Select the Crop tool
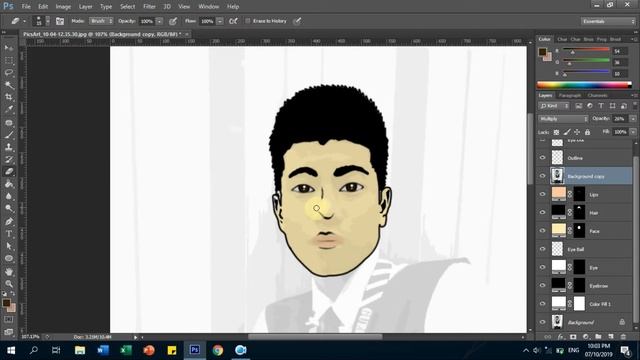The height and width of the screenshot is (360, 640). pos(9,97)
